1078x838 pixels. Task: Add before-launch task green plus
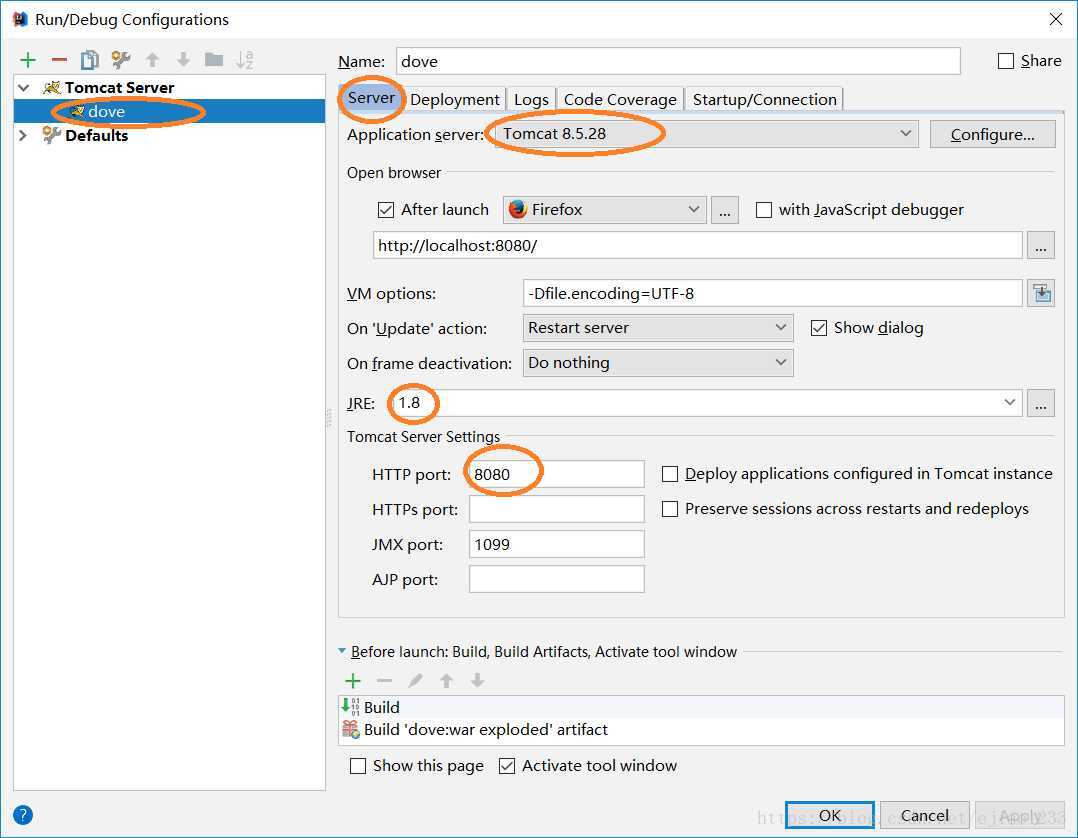[353, 681]
